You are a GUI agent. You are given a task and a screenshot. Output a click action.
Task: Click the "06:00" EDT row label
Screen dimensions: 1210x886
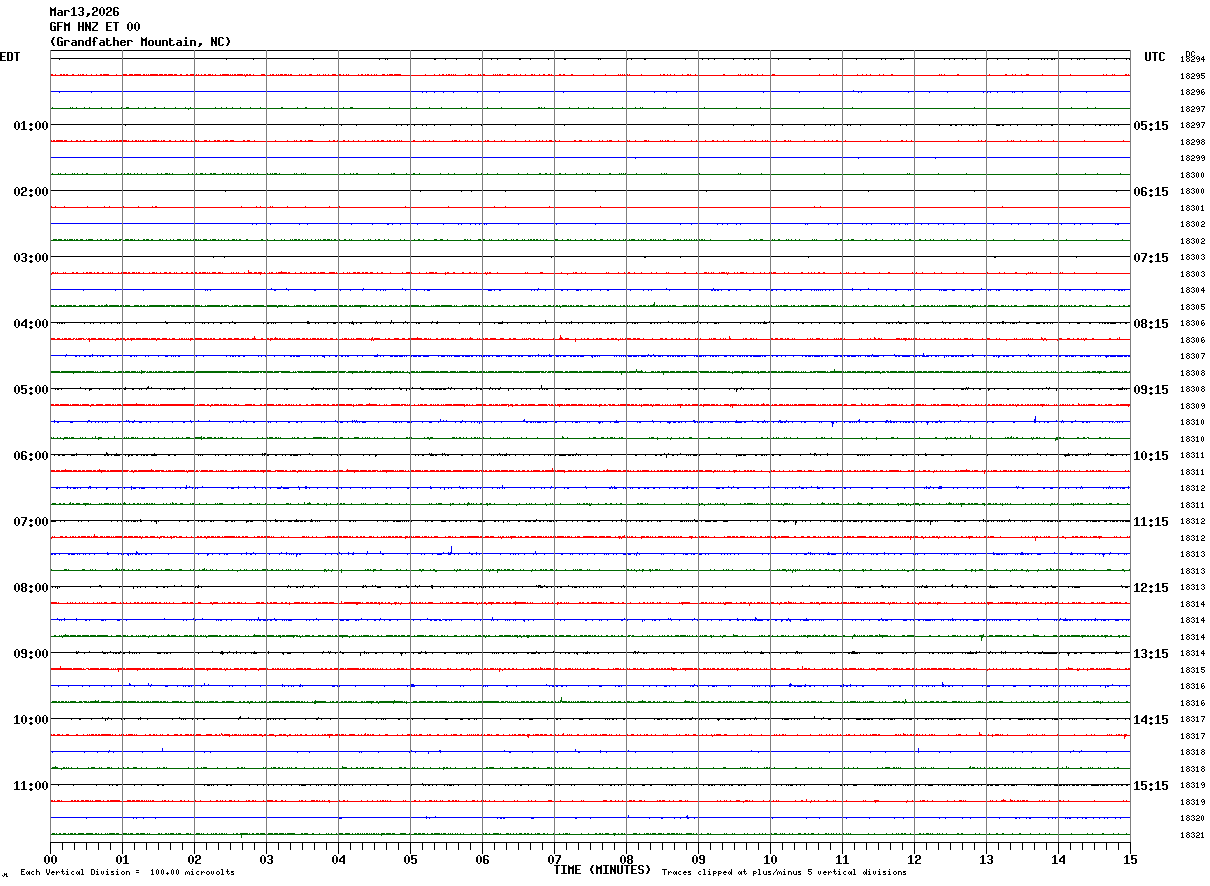point(31,456)
